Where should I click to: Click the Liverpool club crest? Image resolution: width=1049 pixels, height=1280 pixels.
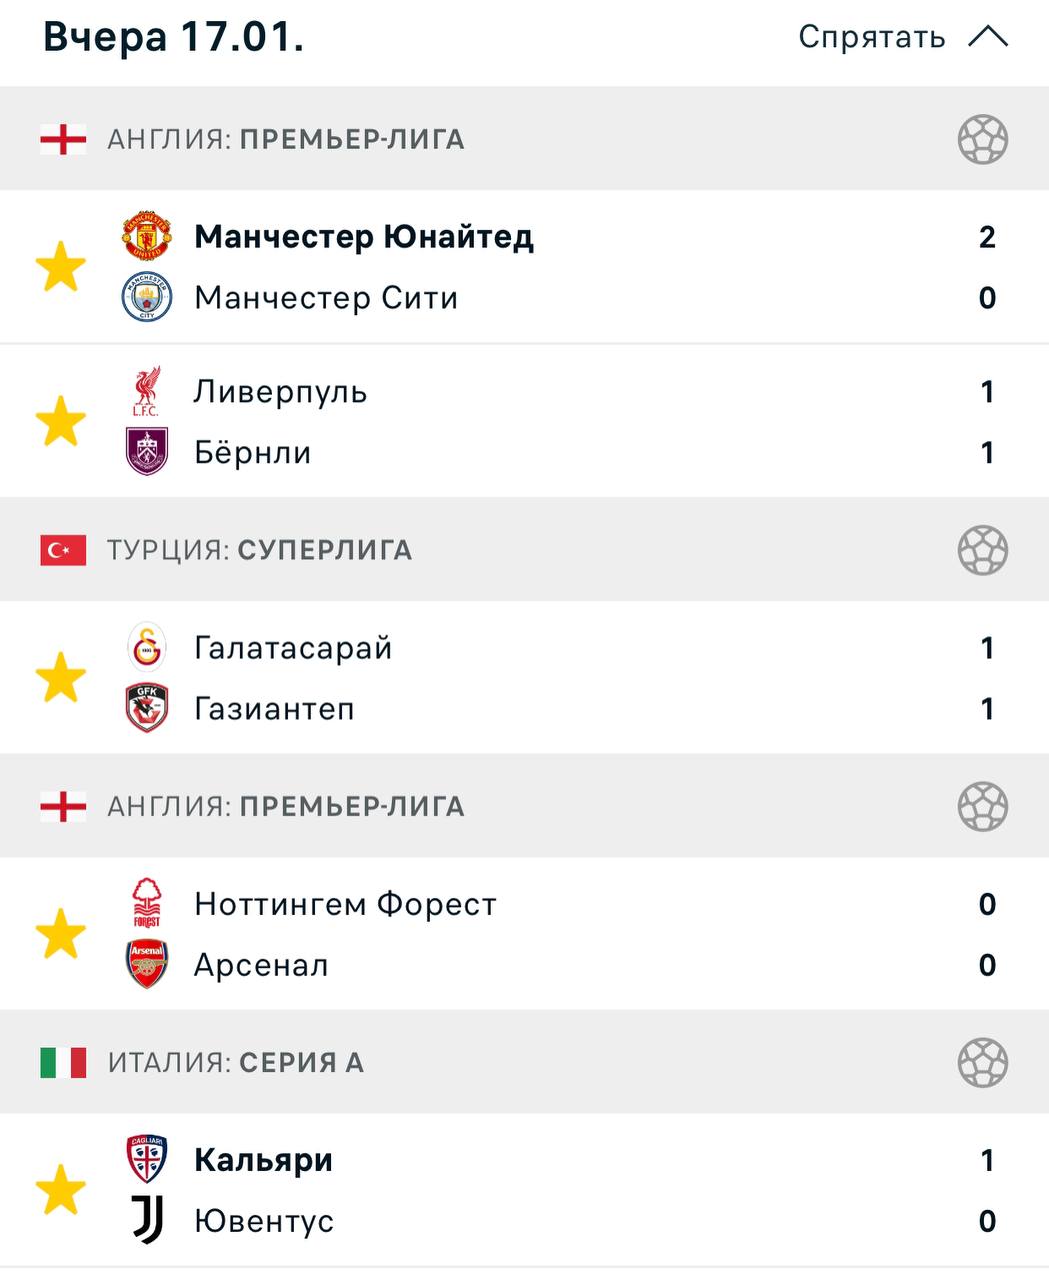(x=147, y=391)
